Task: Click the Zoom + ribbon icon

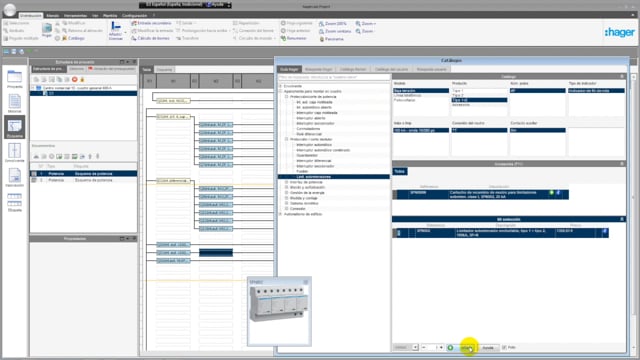Action: click(366, 24)
